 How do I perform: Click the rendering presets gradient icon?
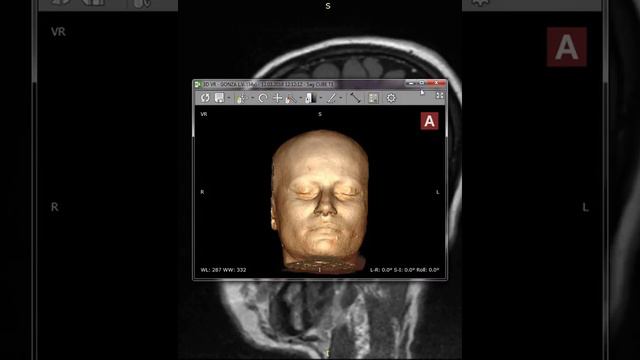pos(311,98)
